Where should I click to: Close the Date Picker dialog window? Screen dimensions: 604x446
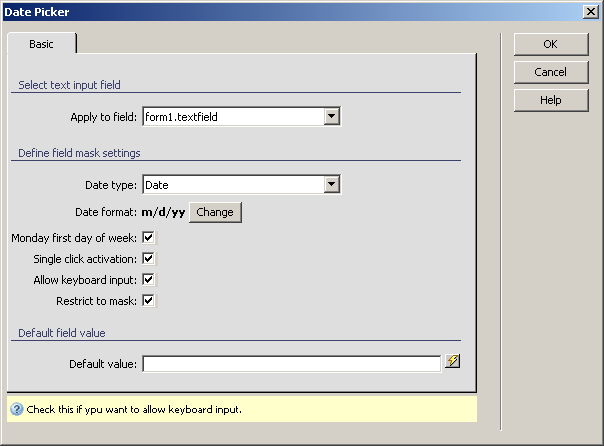click(x=591, y=10)
